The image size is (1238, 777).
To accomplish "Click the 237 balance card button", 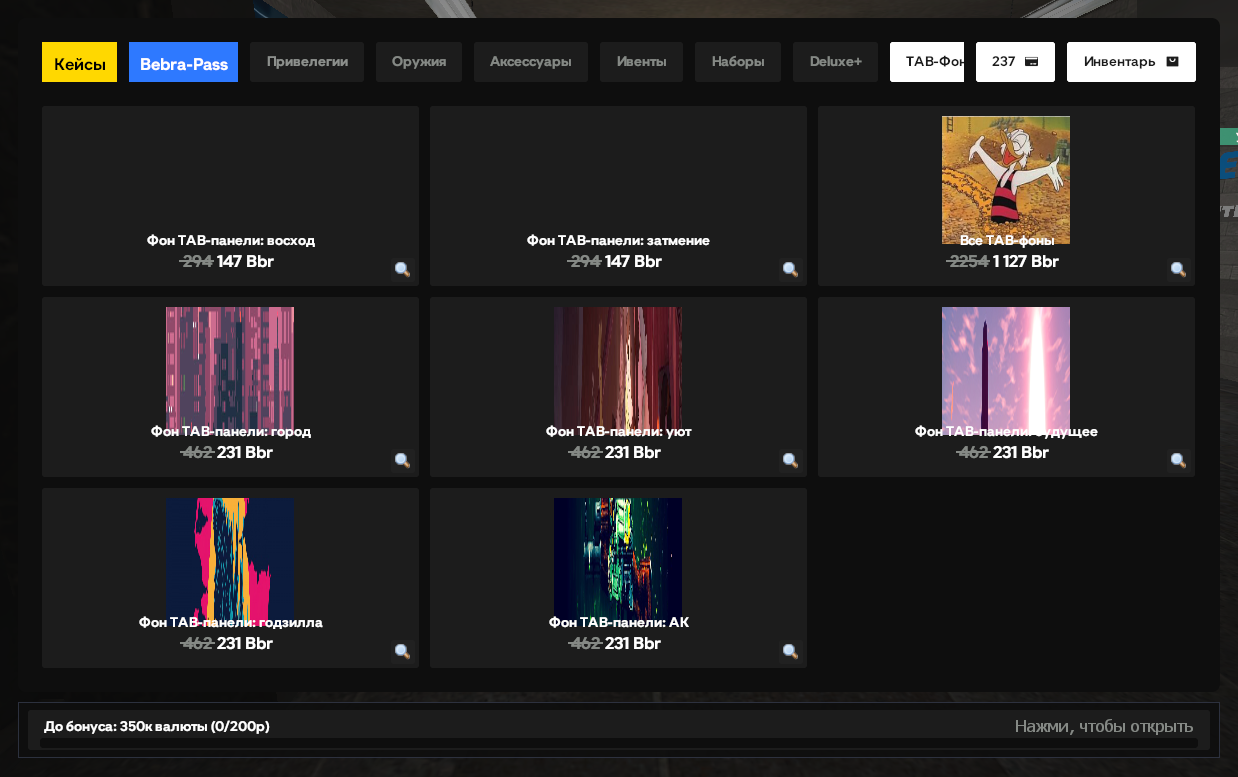I will [x=1015, y=62].
